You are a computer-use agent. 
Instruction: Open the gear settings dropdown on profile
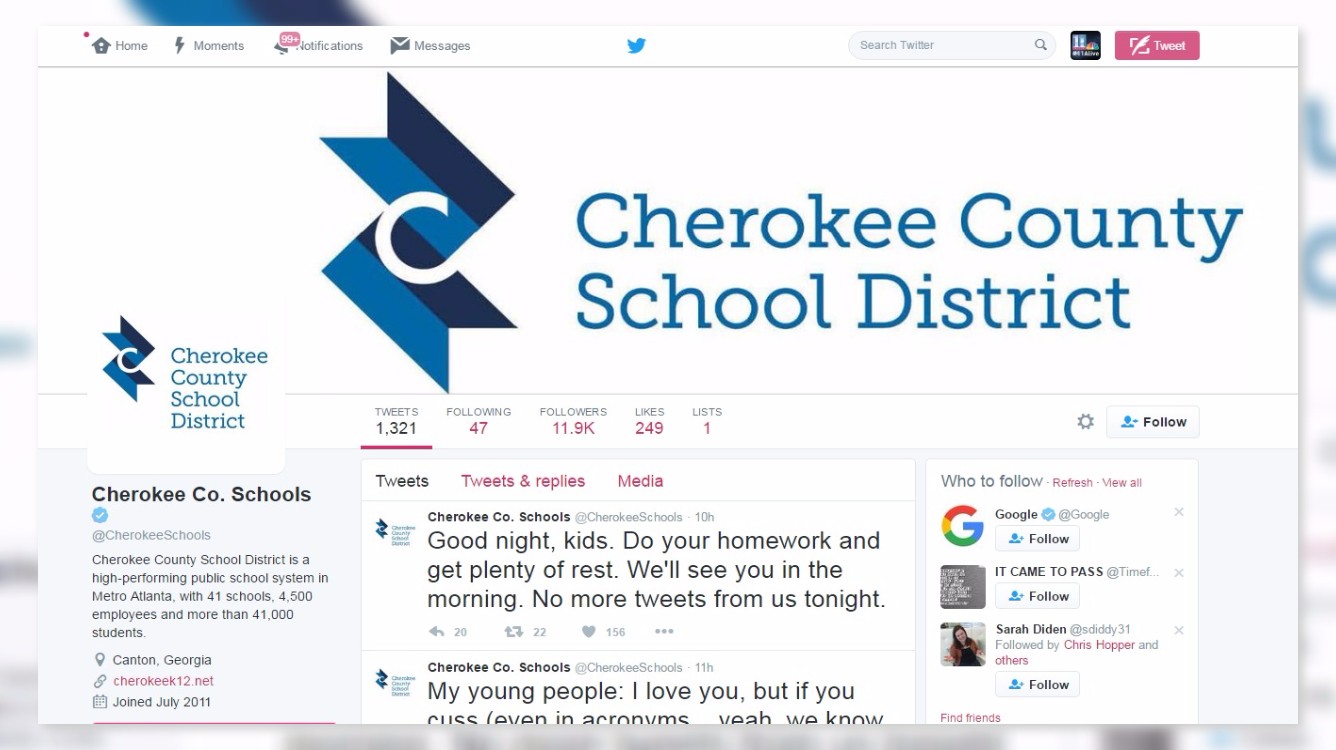pyautogui.click(x=1085, y=422)
